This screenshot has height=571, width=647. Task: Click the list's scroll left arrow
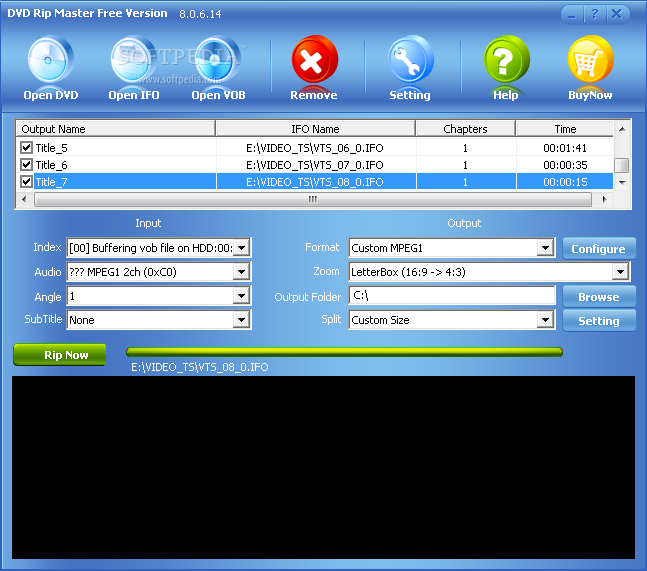(x=24, y=200)
